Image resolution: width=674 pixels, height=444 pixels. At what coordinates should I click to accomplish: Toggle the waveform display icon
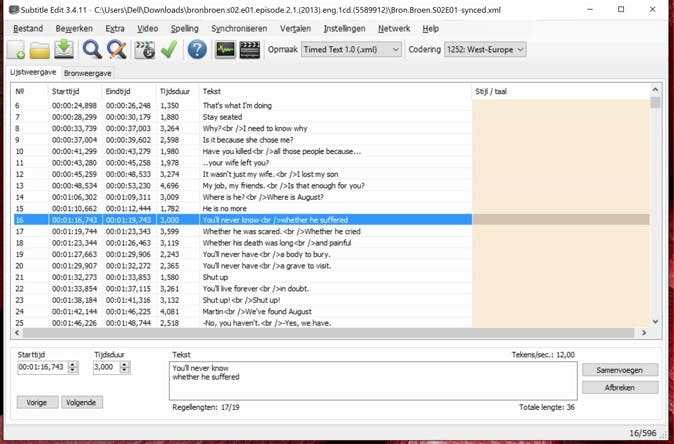point(225,50)
